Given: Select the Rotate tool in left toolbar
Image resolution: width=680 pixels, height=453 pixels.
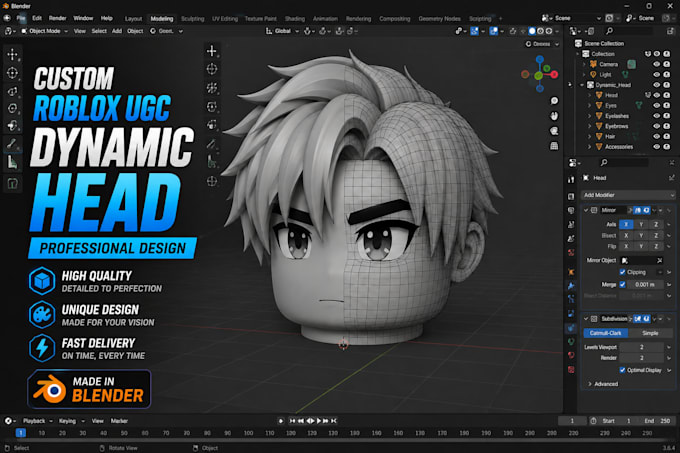Looking at the screenshot, I should tap(13, 91).
